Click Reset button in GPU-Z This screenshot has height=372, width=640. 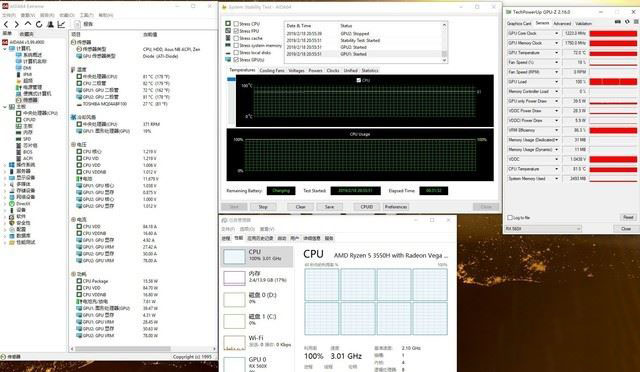coord(628,217)
